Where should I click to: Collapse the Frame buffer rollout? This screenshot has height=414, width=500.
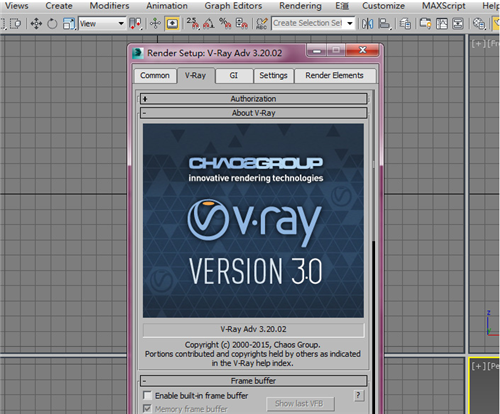pyautogui.click(x=253, y=381)
